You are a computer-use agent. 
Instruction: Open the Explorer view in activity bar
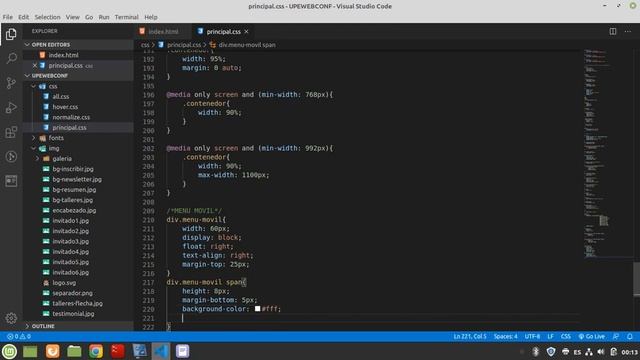pyautogui.click(x=11, y=34)
